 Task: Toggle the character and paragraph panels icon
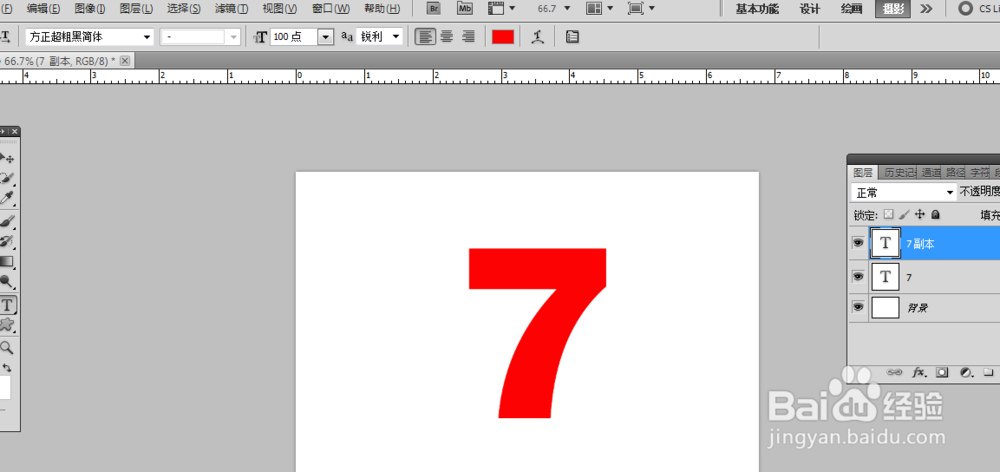pyautogui.click(x=572, y=37)
